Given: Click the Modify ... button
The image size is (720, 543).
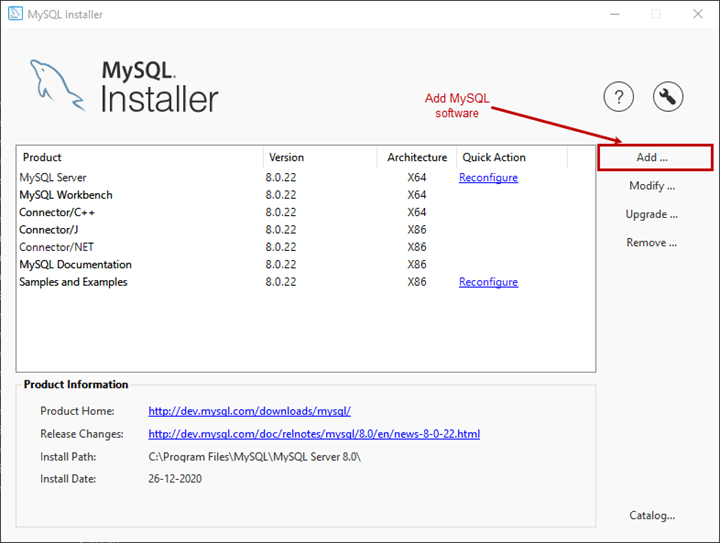Looking at the screenshot, I should coord(652,186).
